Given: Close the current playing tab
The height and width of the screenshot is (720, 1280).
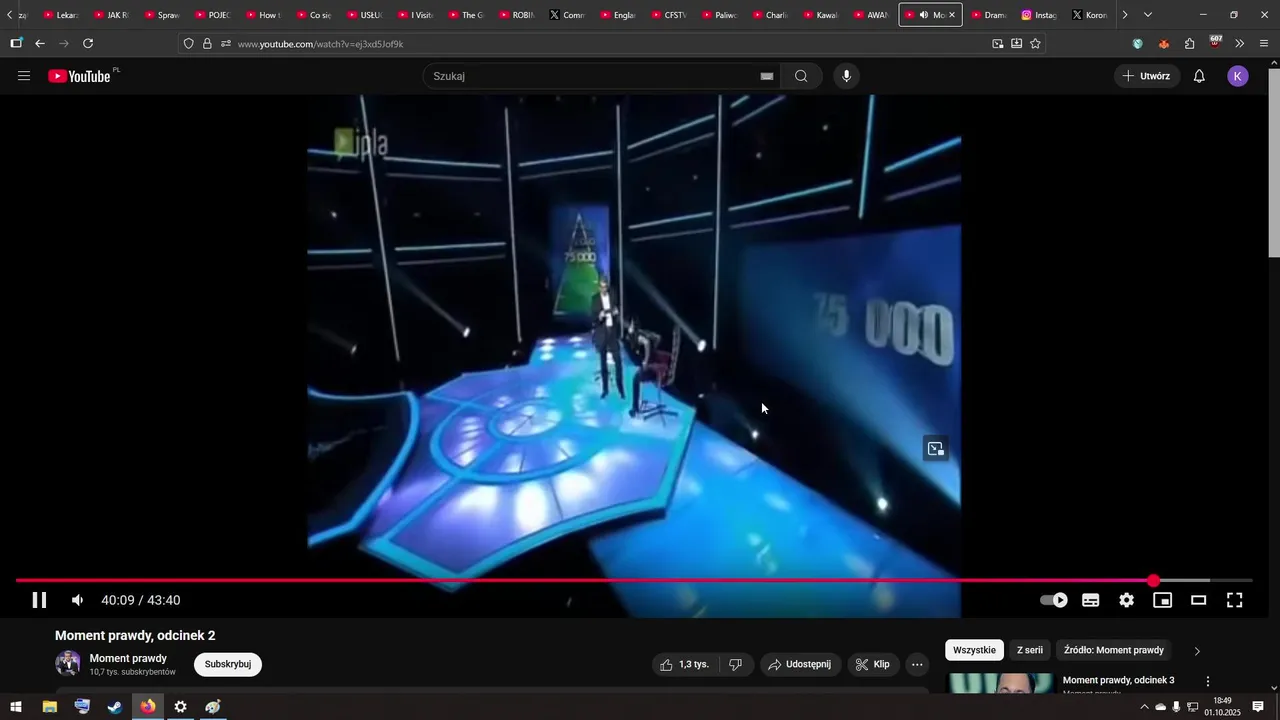Looking at the screenshot, I should coord(951,15).
